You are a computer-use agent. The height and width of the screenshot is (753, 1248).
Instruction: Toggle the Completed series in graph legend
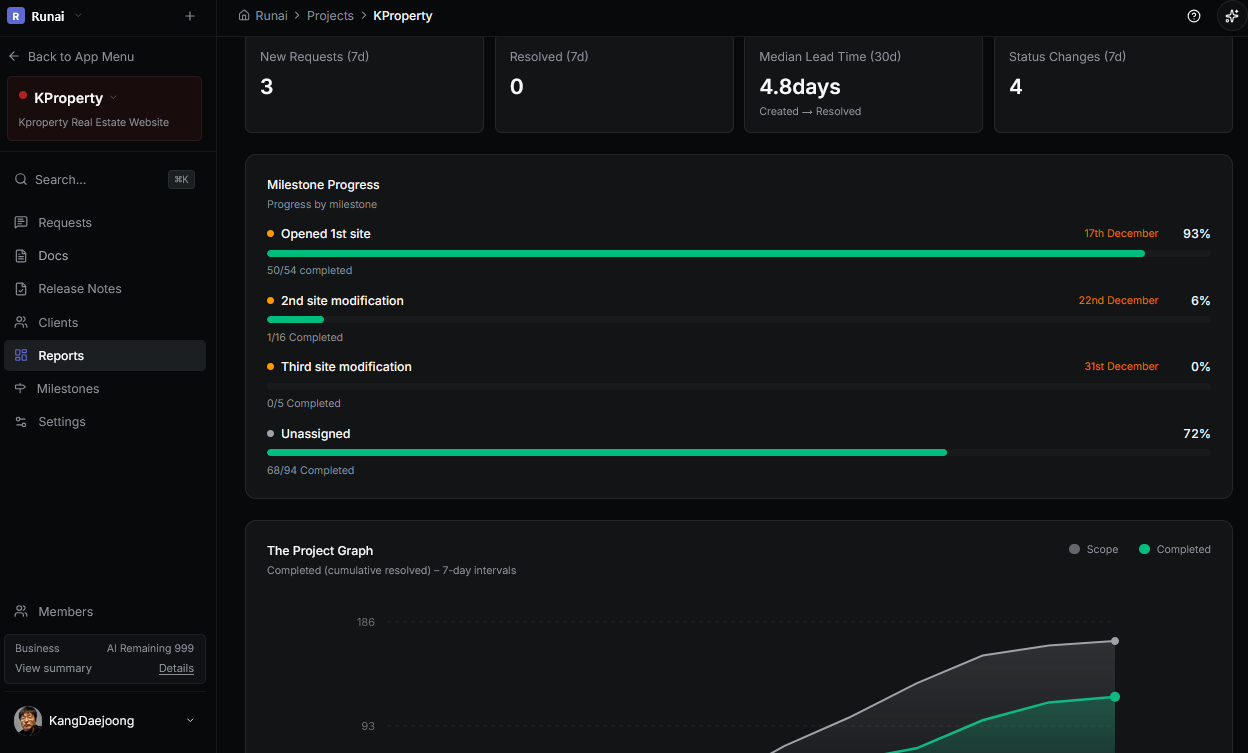(1174, 550)
